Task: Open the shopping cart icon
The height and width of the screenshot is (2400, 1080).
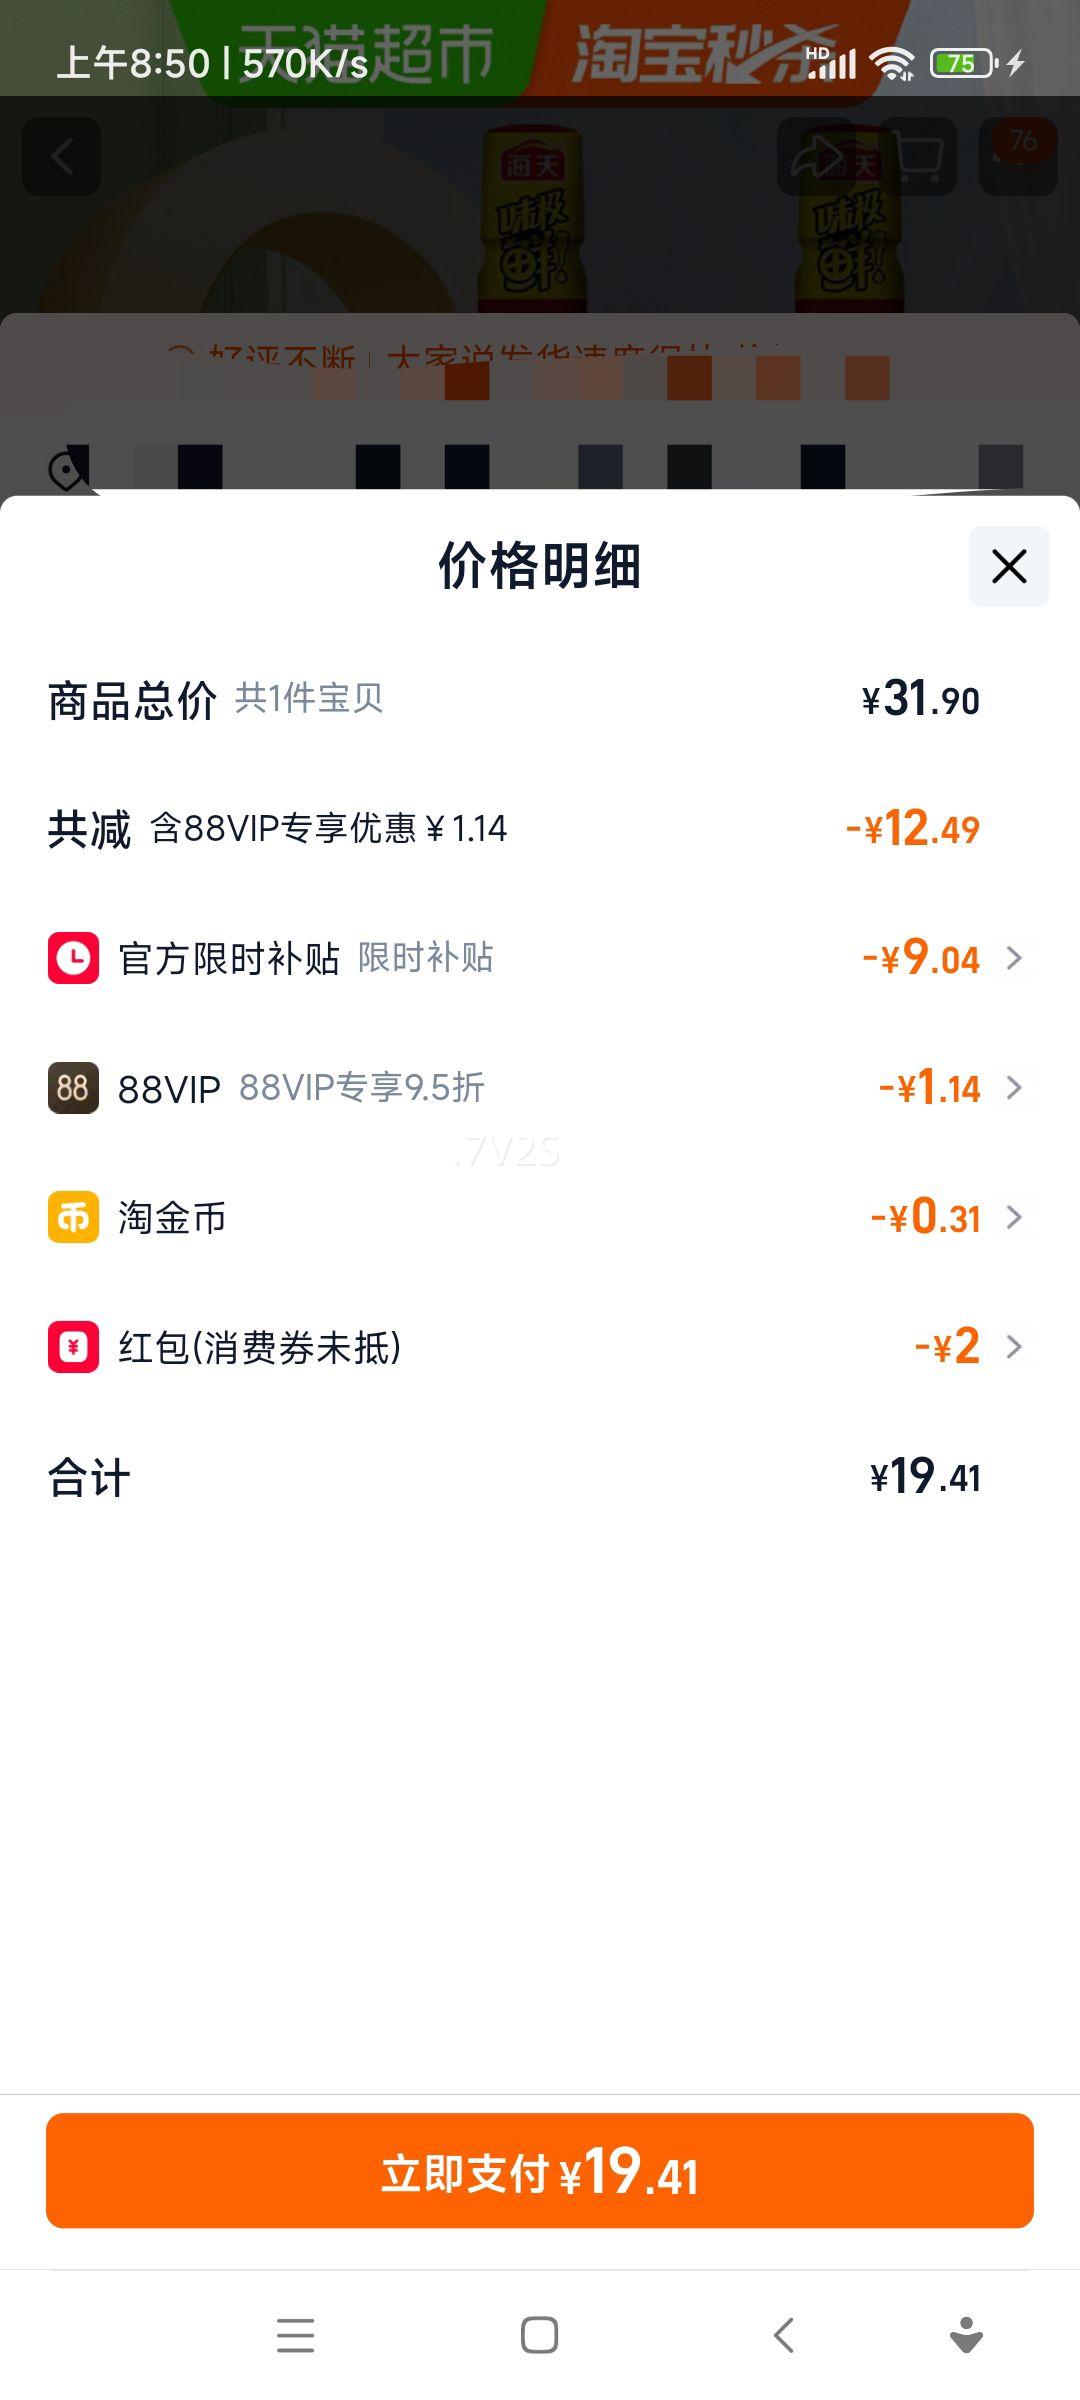Action: (918, 156)
